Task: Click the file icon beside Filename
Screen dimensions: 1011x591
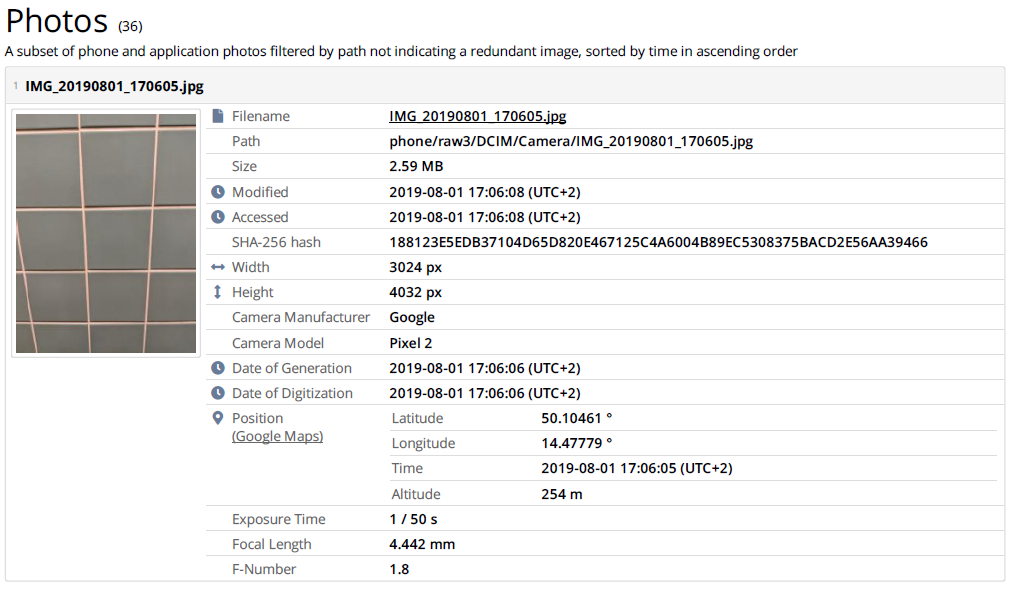Action: [x=218, y=116]
